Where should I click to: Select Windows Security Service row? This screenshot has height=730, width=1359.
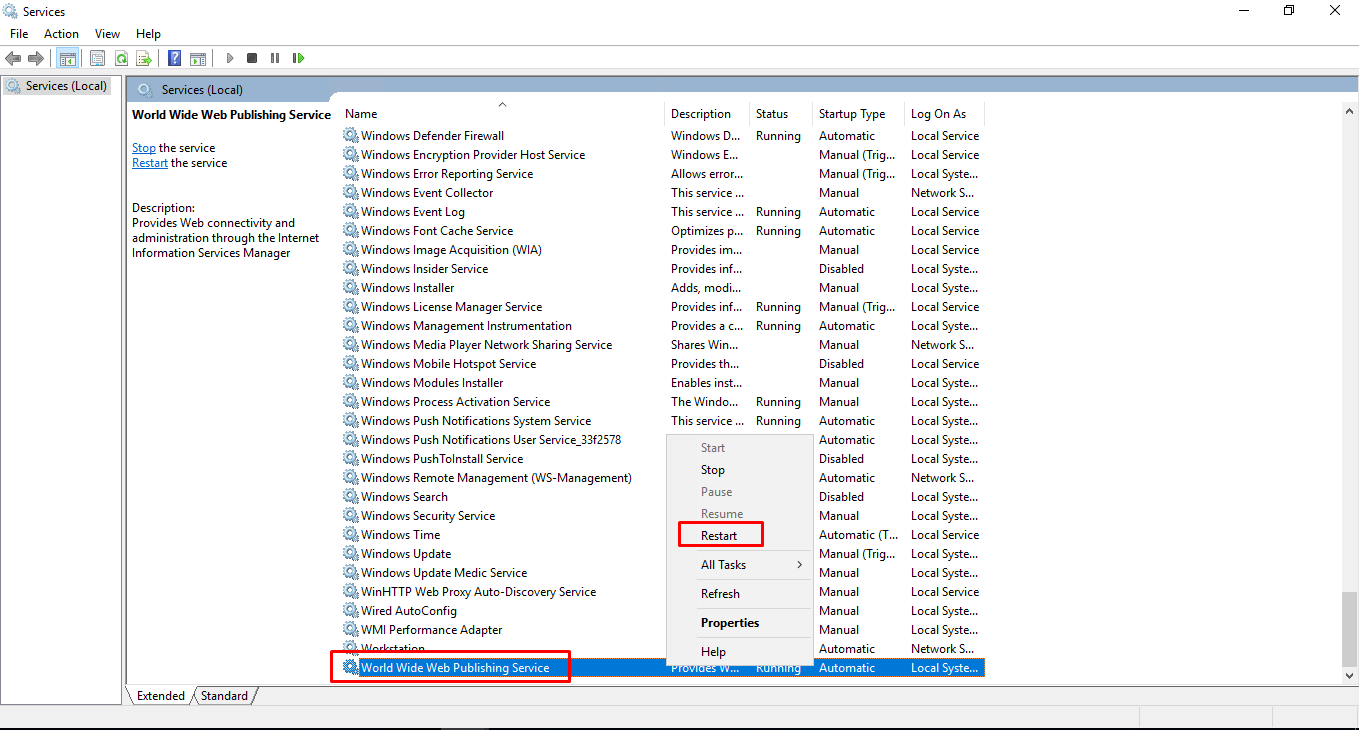coord(662,516)
